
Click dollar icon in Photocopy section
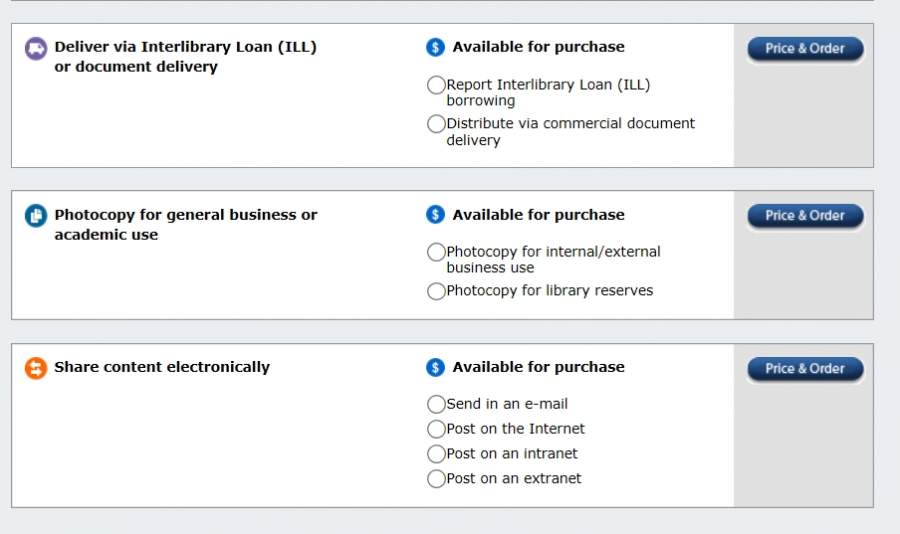[x=435, y=215]
